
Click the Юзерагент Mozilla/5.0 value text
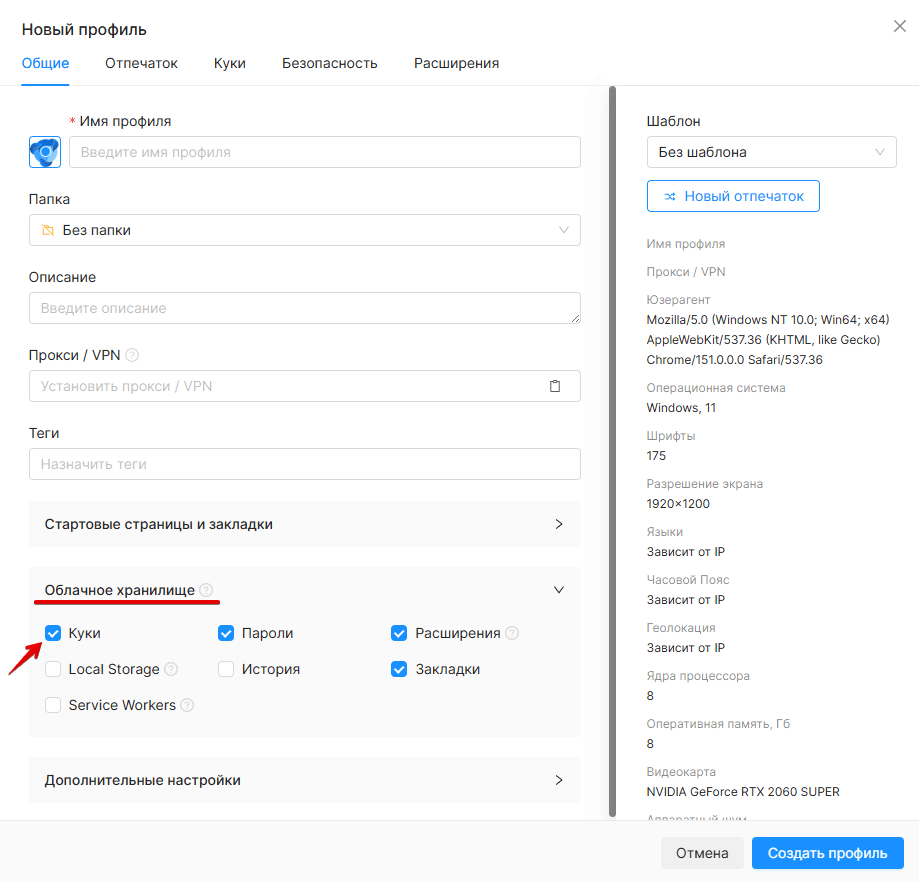point(768,340)
